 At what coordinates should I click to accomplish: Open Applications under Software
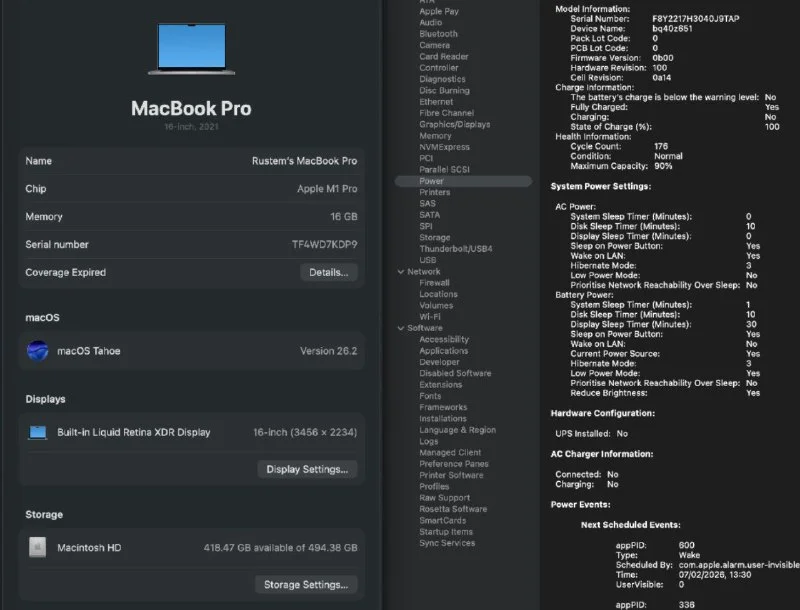click(443, 351)
